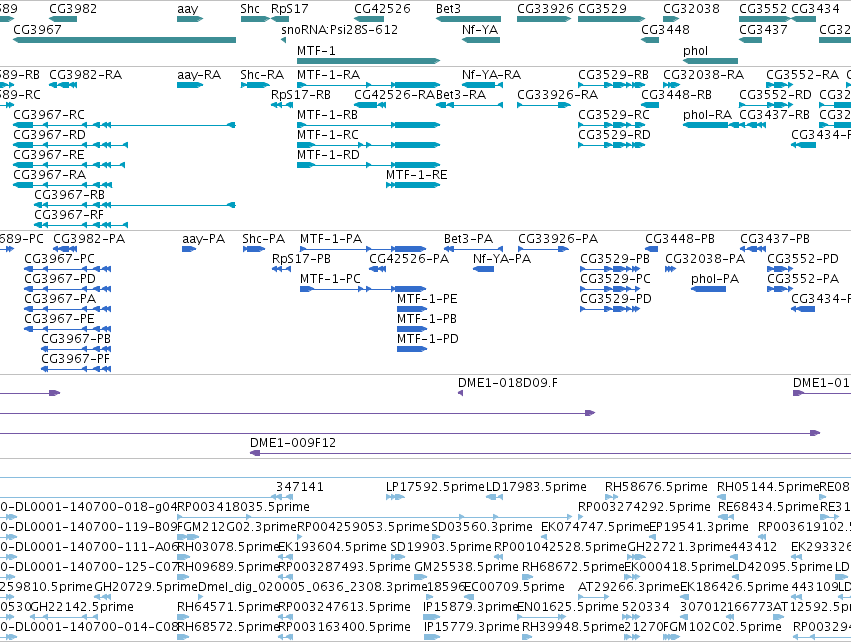Open transcript CG3529-RC label

(x=614, y=115)
